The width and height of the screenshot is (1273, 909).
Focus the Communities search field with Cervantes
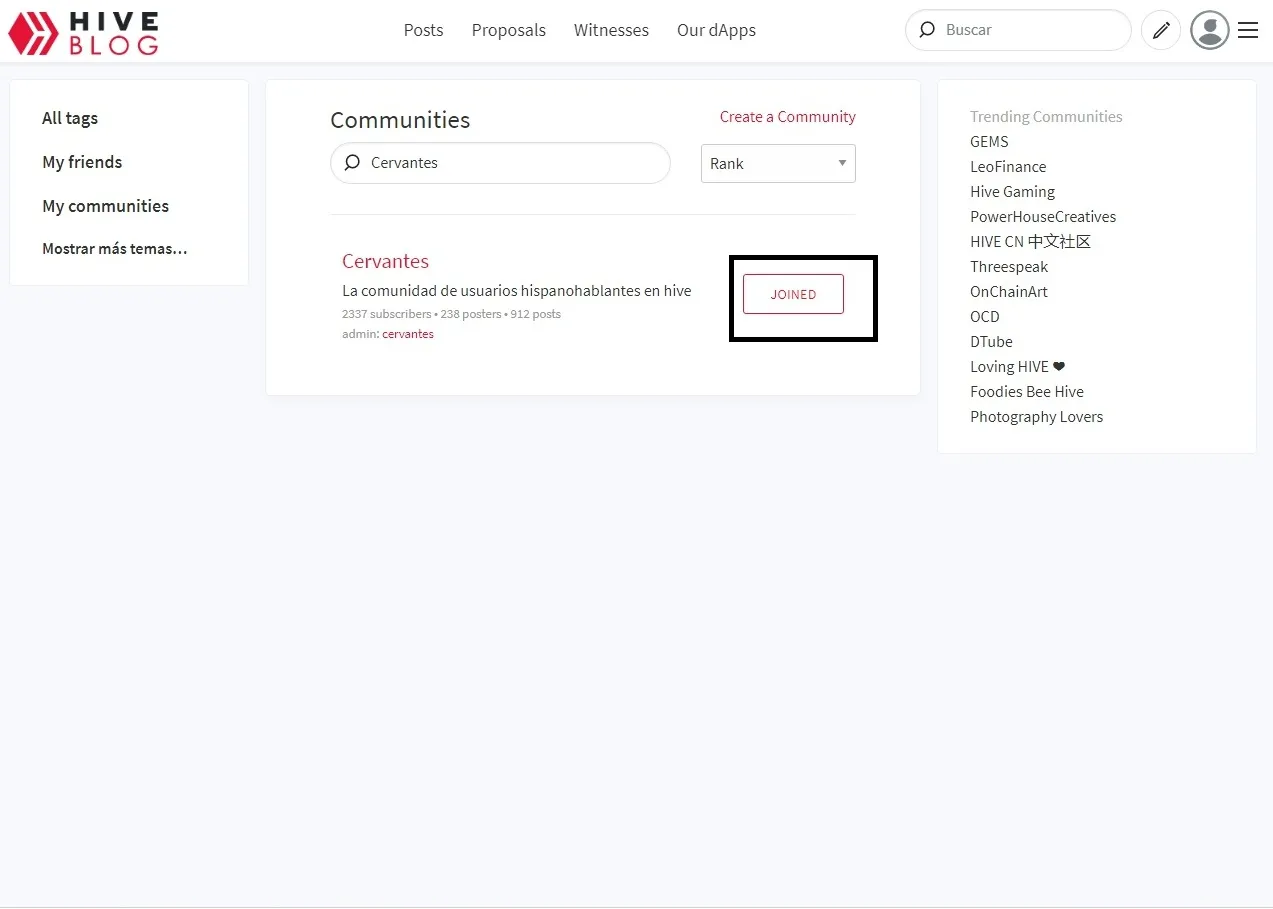point(500,163)
